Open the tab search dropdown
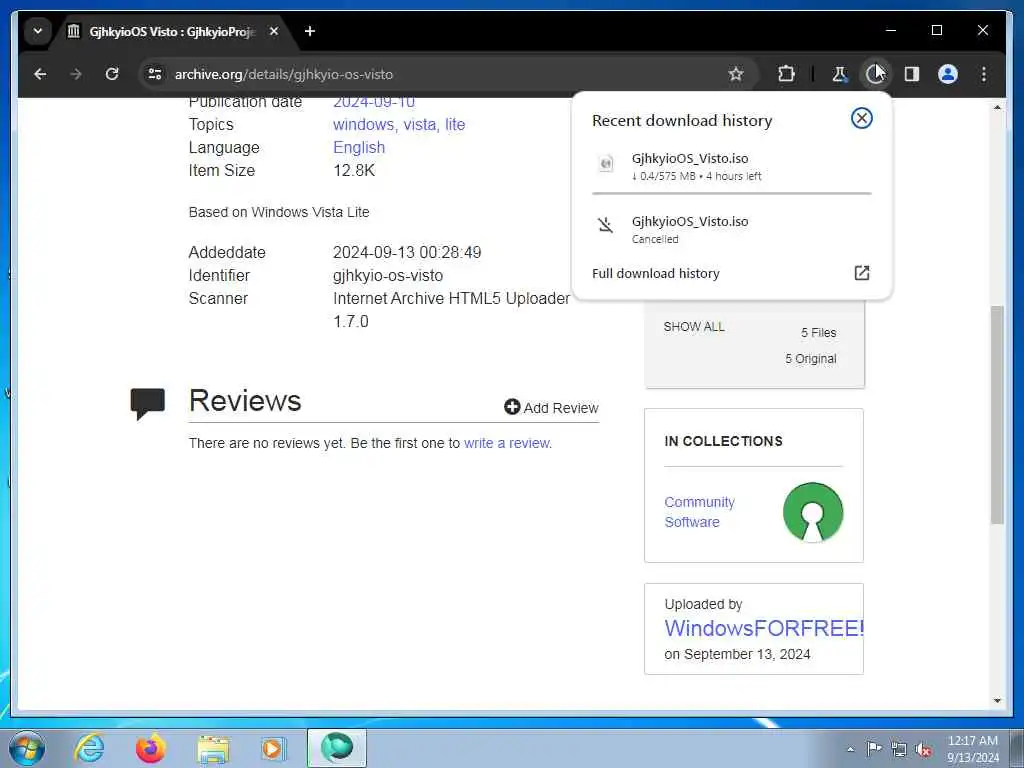 [38, 31]
